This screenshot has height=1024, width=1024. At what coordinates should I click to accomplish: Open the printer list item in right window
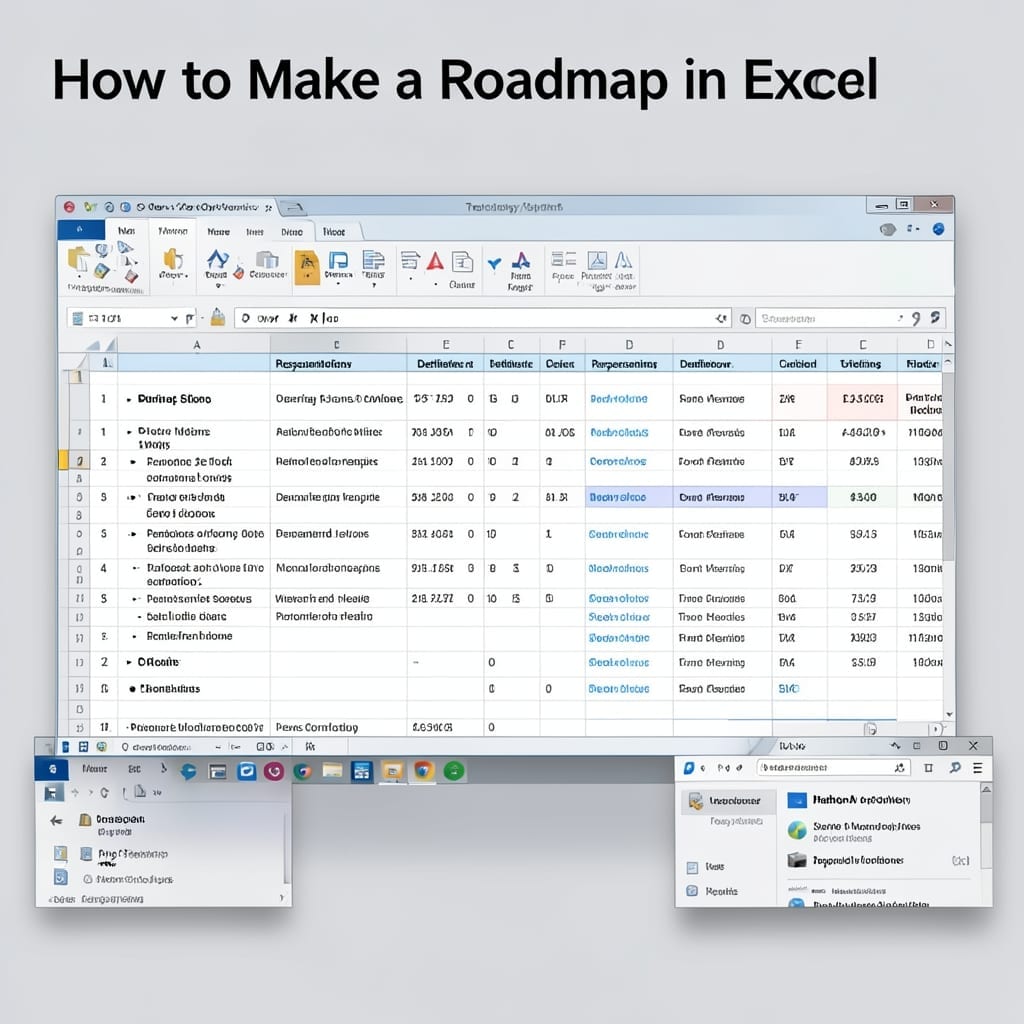coord(844,860)
